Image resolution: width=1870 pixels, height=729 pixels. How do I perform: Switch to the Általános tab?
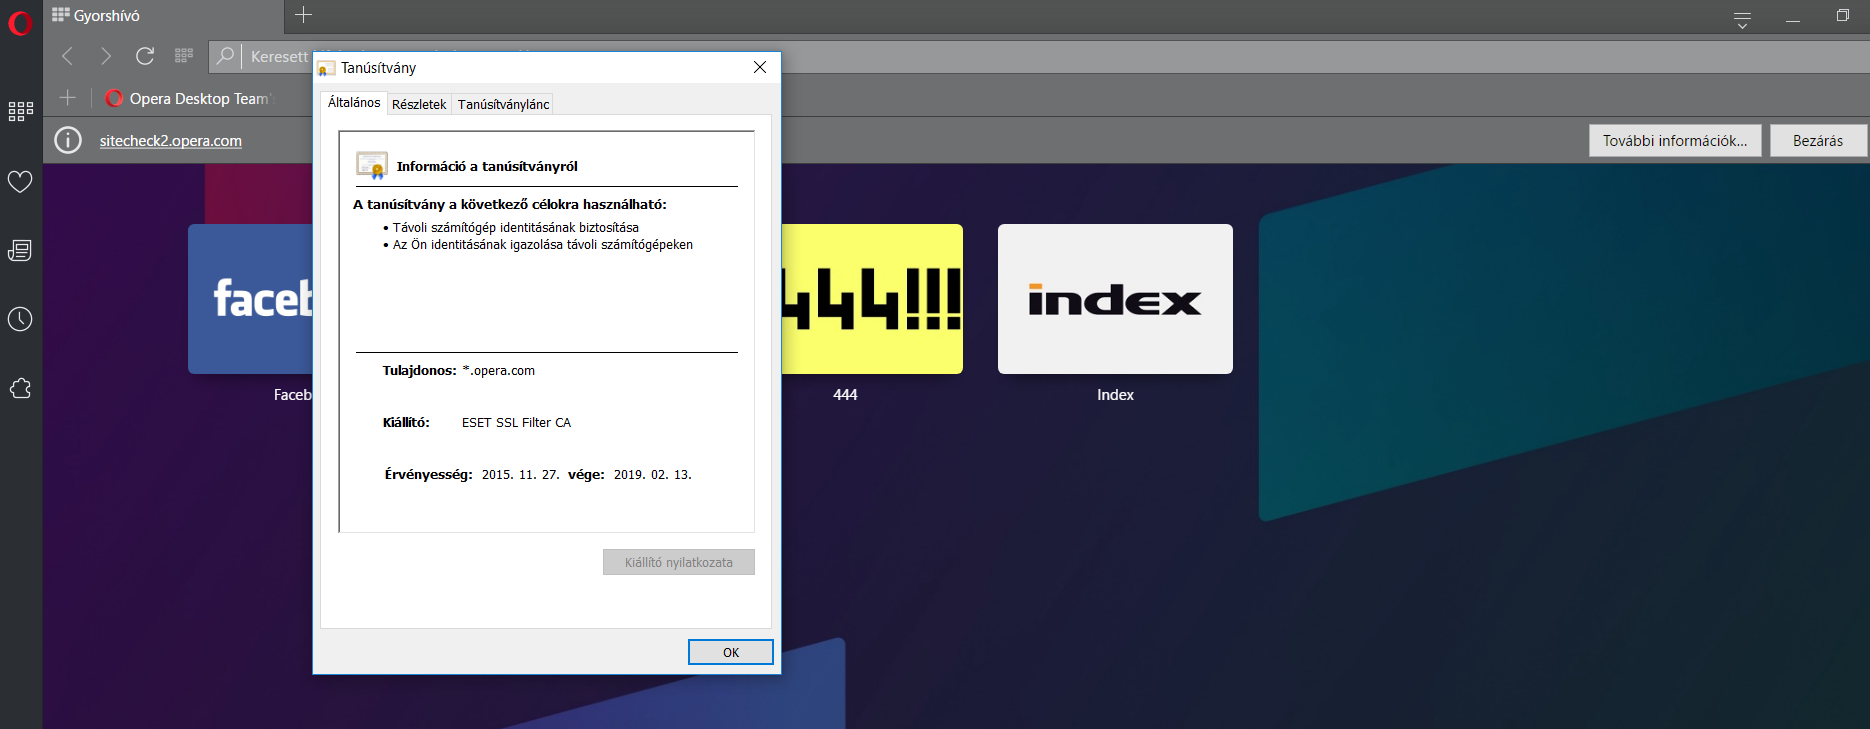pos(354,102)
